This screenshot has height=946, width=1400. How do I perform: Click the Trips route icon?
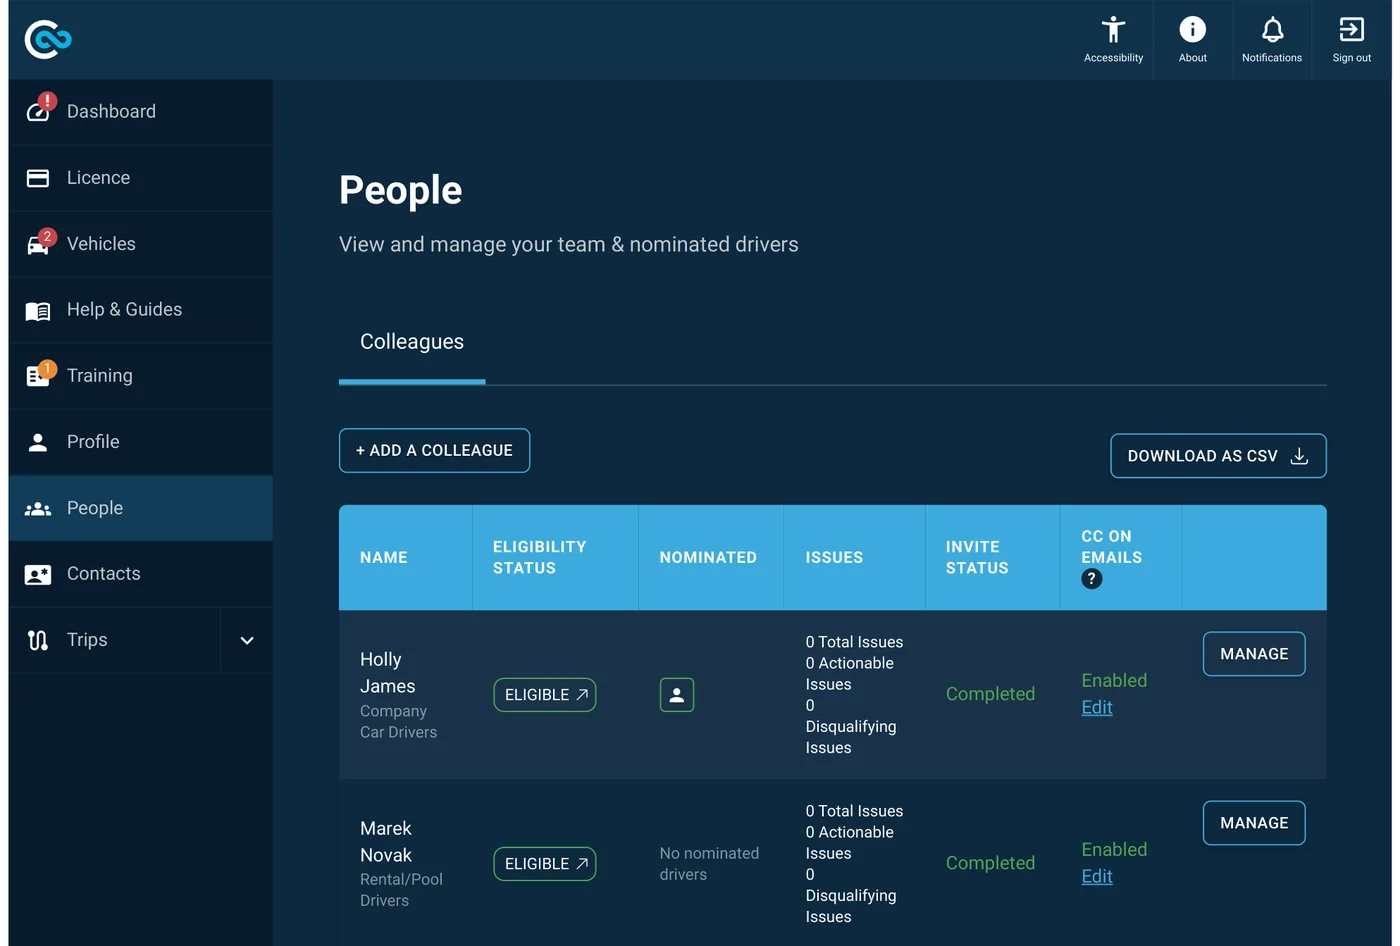(38, 640)
